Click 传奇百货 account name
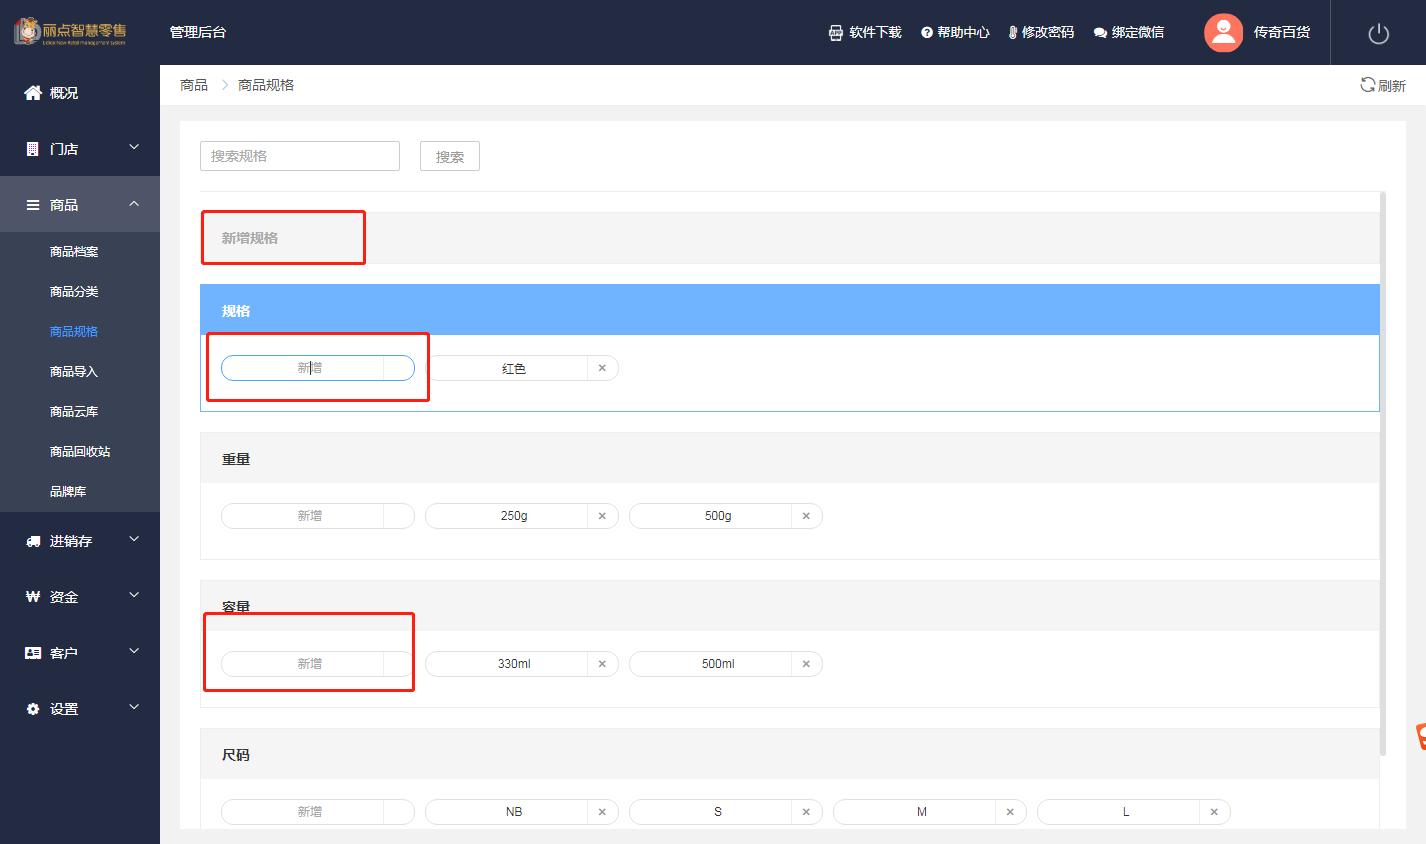 pyautogui.click(x=1282, y=33)
